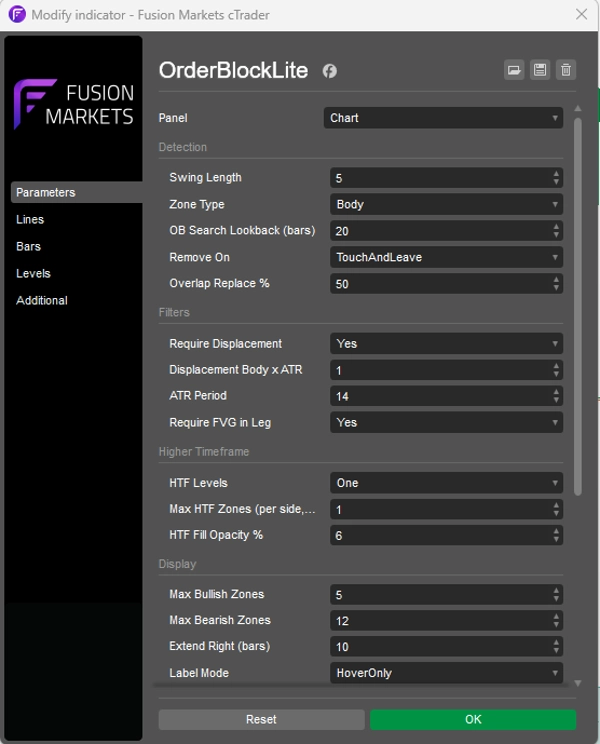Decrease Swing Length with the down arrow
Screen dimensions: 600x744
coord(556,183)
